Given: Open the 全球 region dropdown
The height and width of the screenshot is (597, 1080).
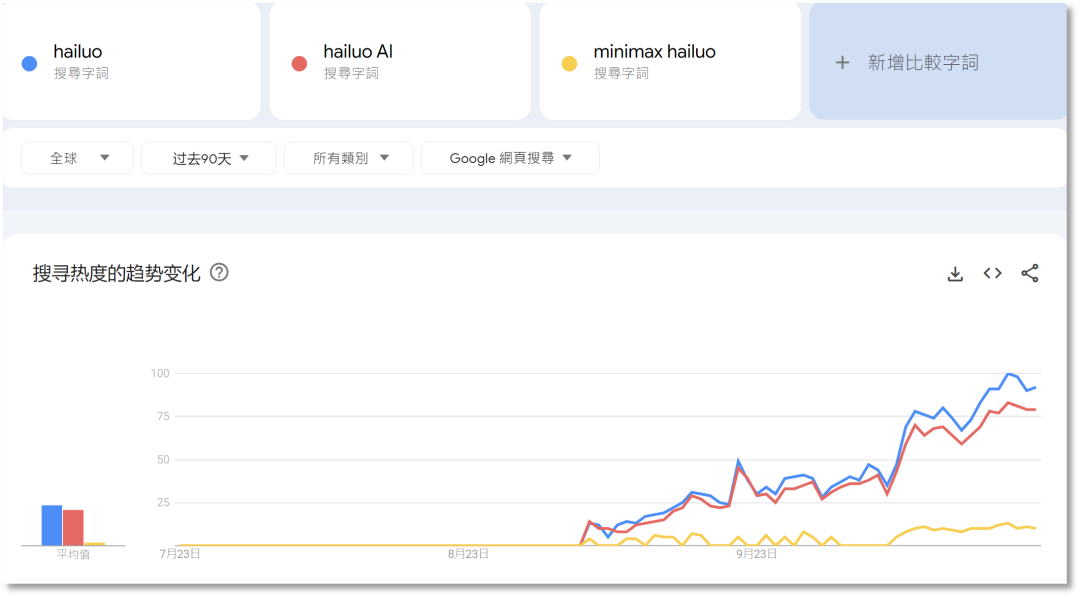Looking at the screenshot, I should [78, 158].
